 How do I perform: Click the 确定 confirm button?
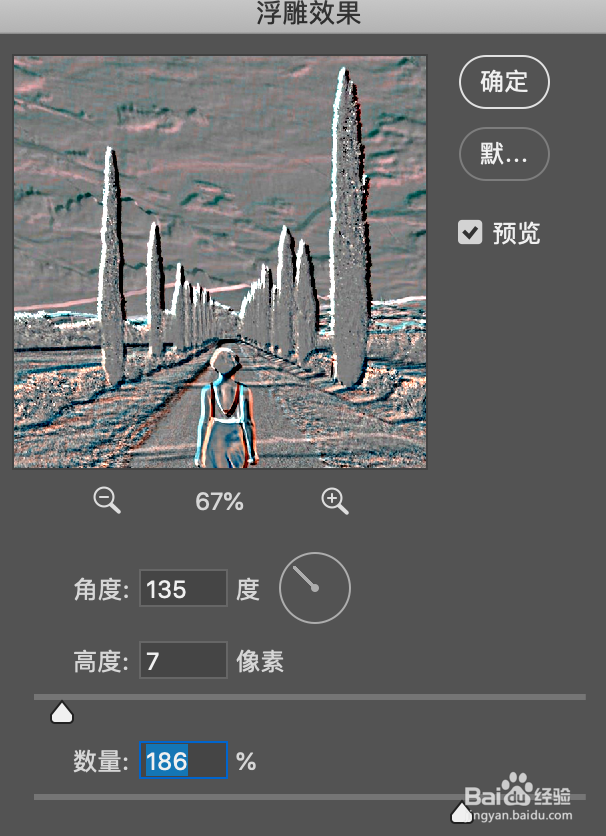(x=504, y=82)
